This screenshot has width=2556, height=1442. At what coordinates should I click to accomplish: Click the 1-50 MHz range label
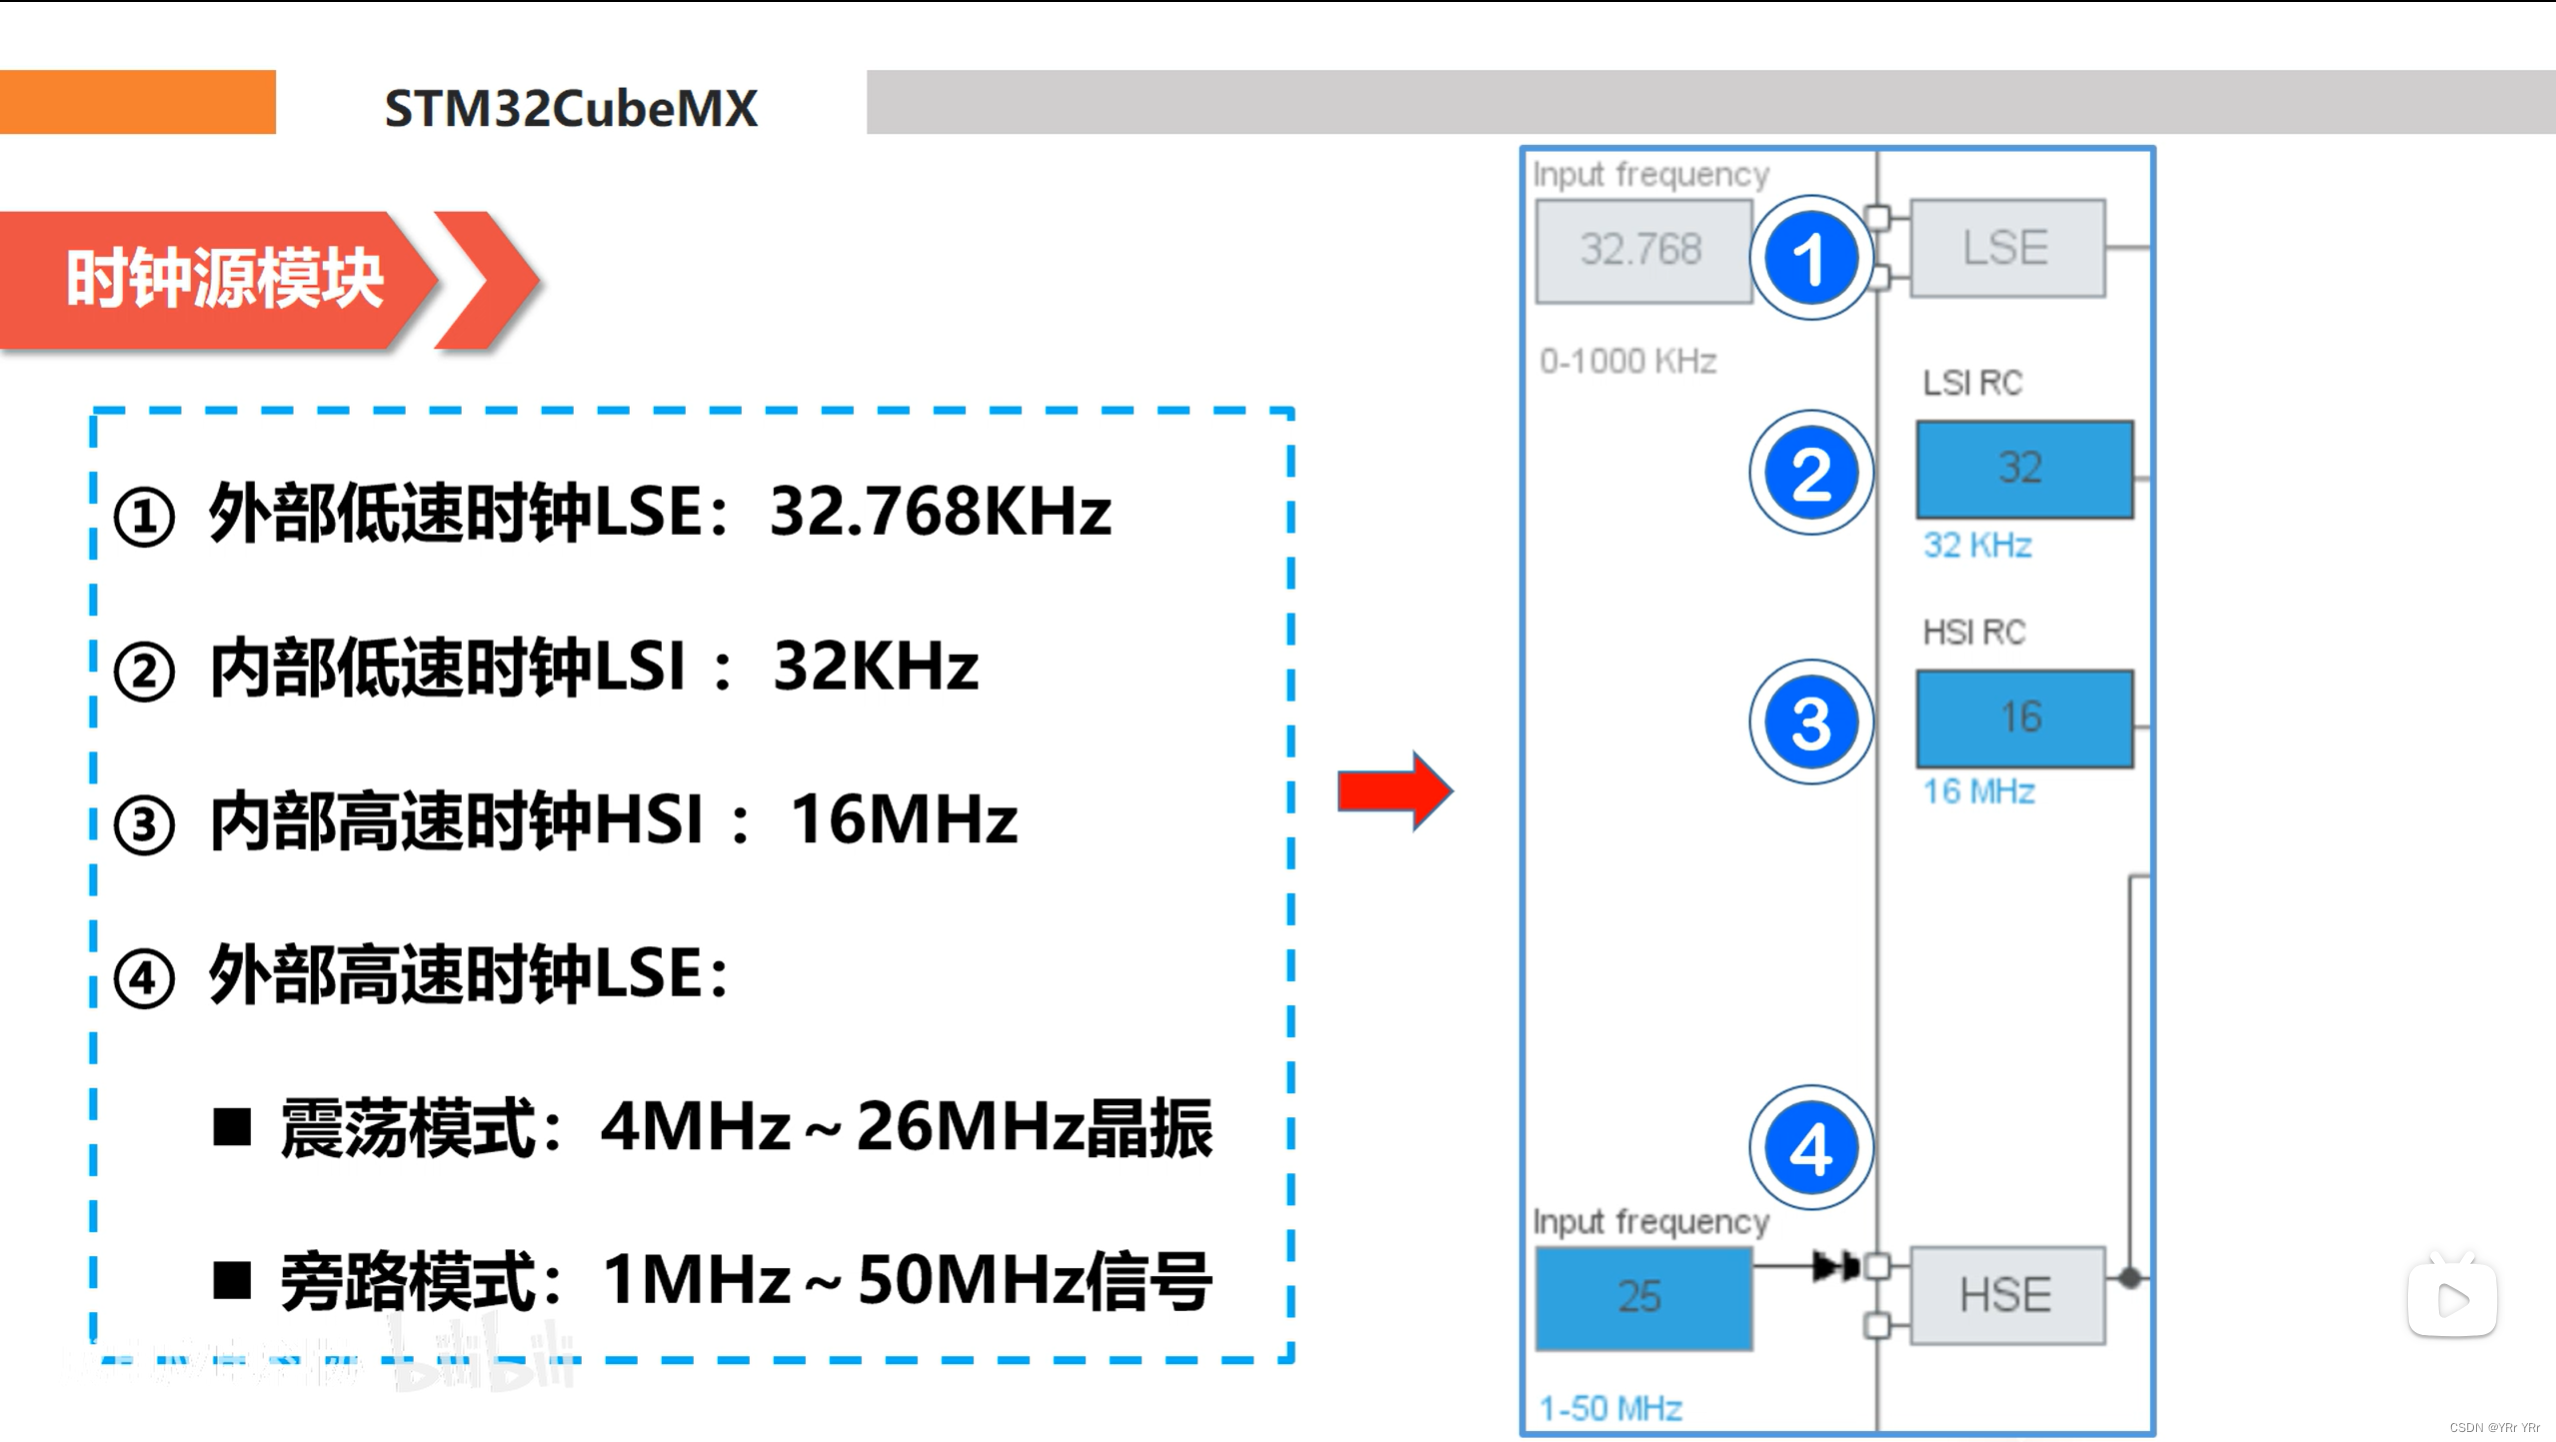[1610, 1409]
